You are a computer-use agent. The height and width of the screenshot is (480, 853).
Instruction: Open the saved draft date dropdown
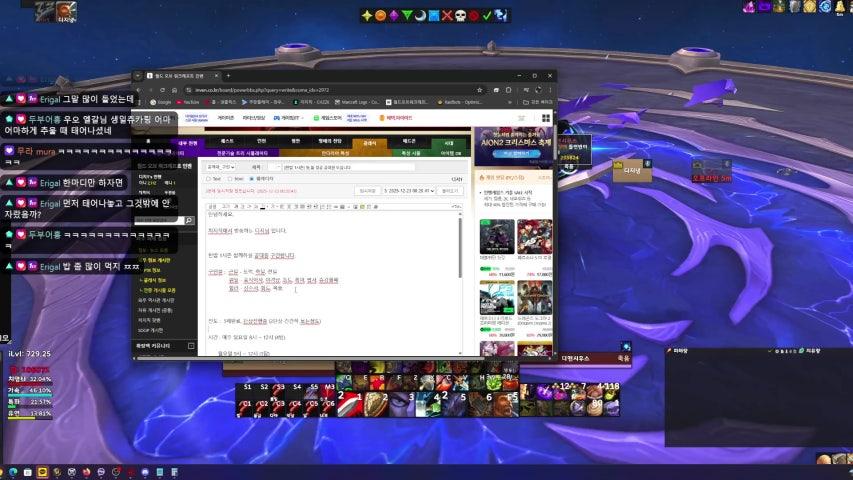(409, 191)
